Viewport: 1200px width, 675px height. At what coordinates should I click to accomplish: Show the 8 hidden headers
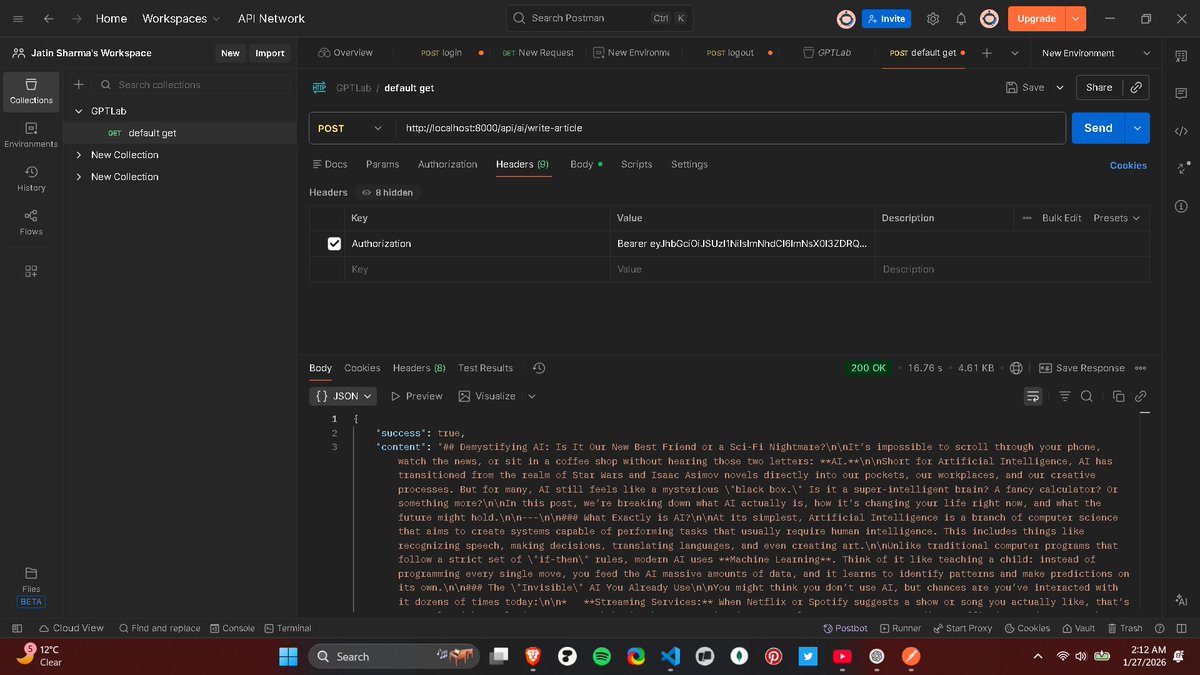point(387,192)
